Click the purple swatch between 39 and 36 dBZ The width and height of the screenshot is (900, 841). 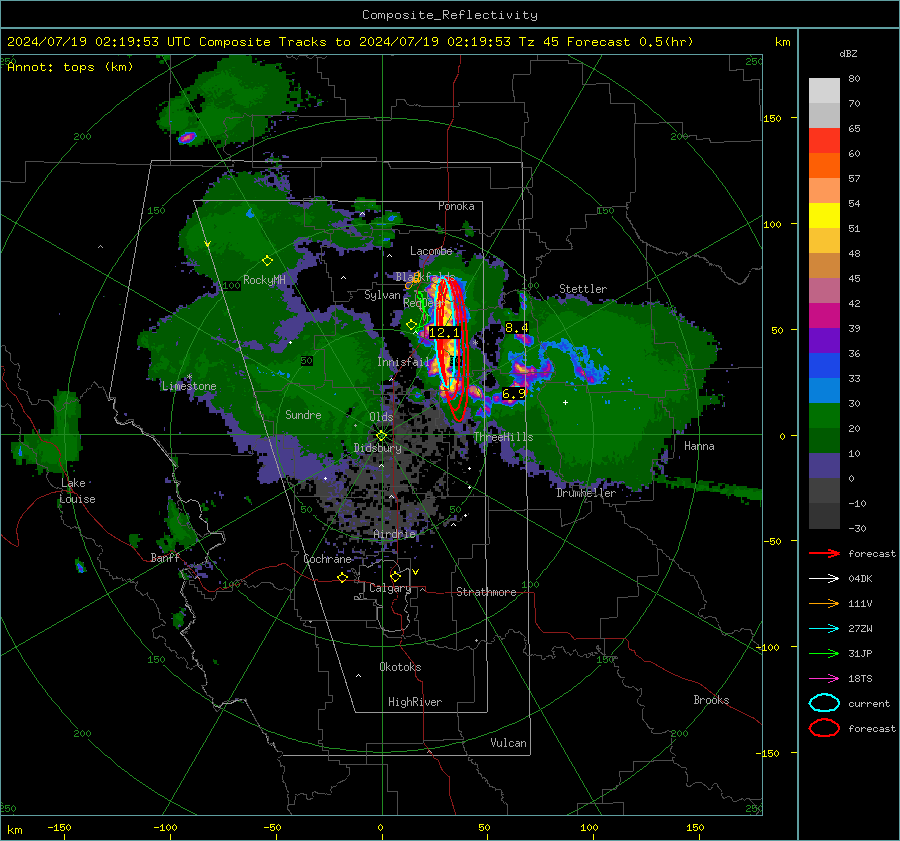[824, 340]
